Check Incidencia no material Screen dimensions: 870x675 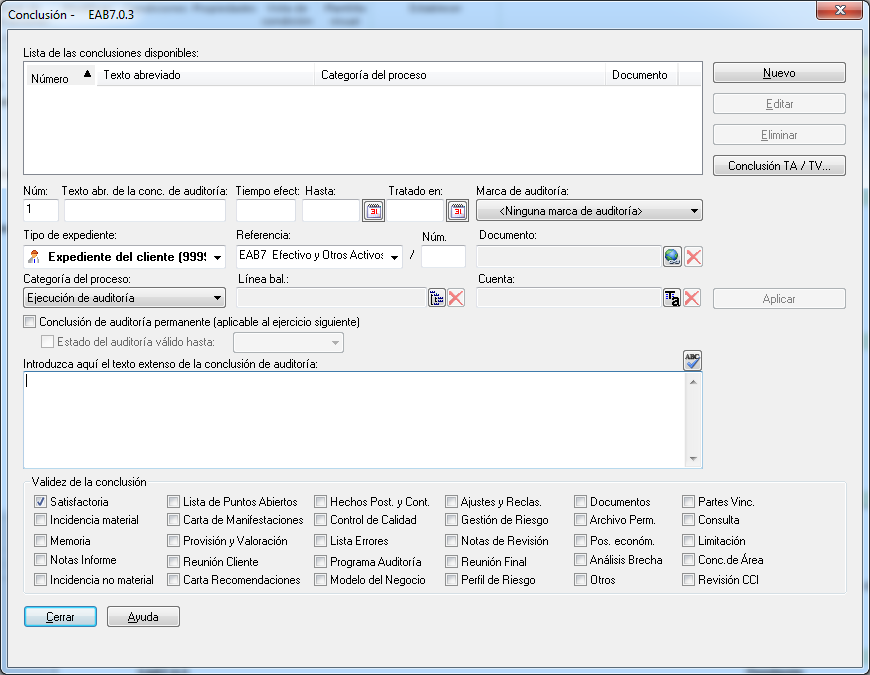pos(40,580)
